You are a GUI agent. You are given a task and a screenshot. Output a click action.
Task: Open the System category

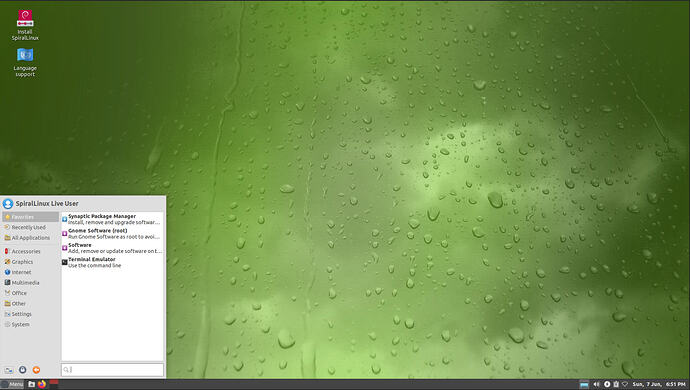click(30, 325)
